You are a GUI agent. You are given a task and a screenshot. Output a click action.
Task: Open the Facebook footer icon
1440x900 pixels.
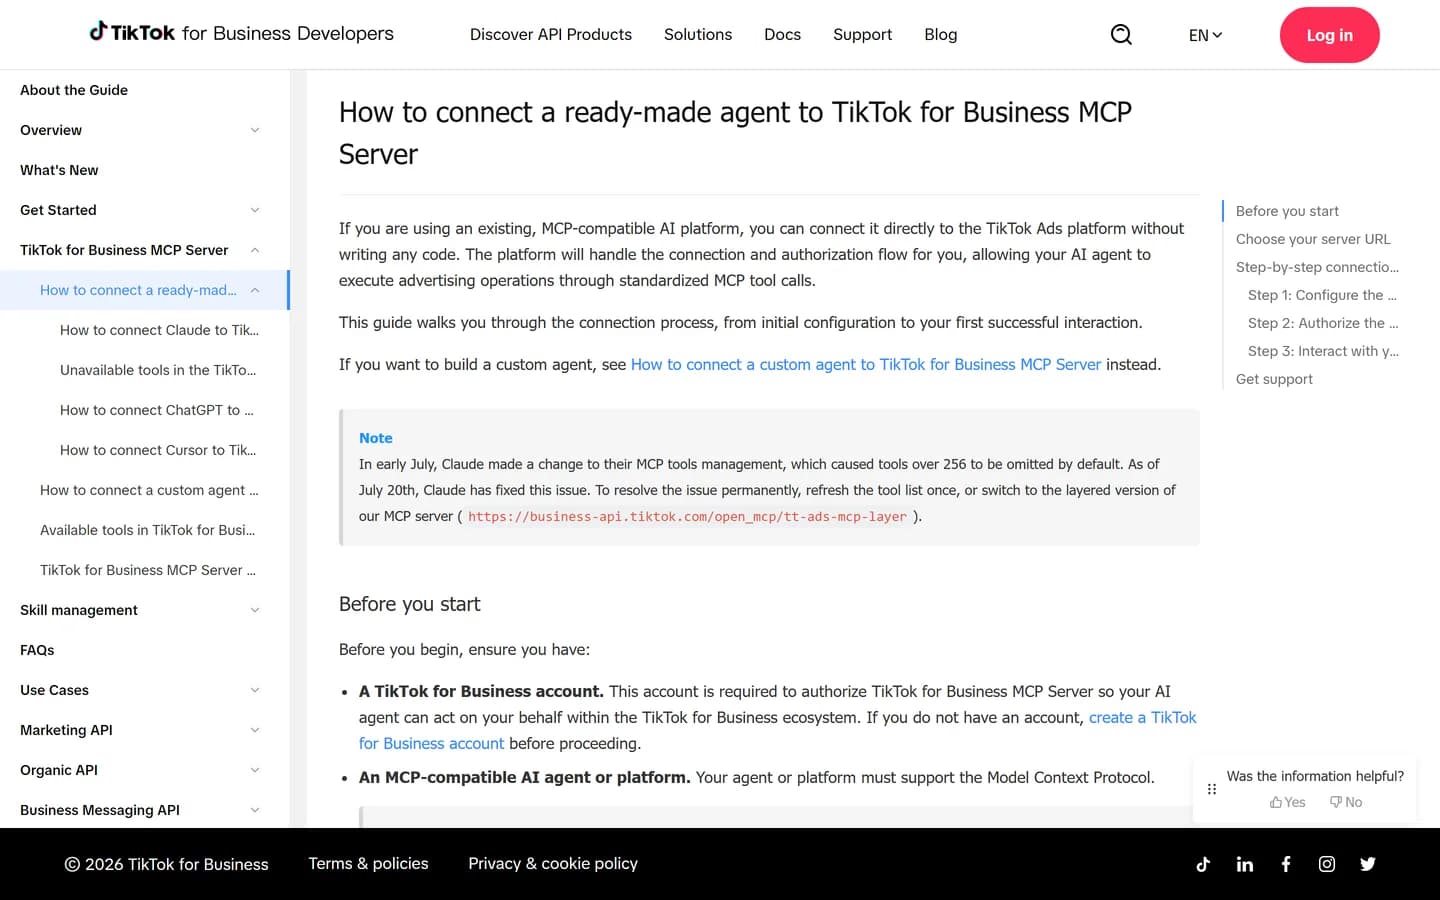(x=1286, y=864)
